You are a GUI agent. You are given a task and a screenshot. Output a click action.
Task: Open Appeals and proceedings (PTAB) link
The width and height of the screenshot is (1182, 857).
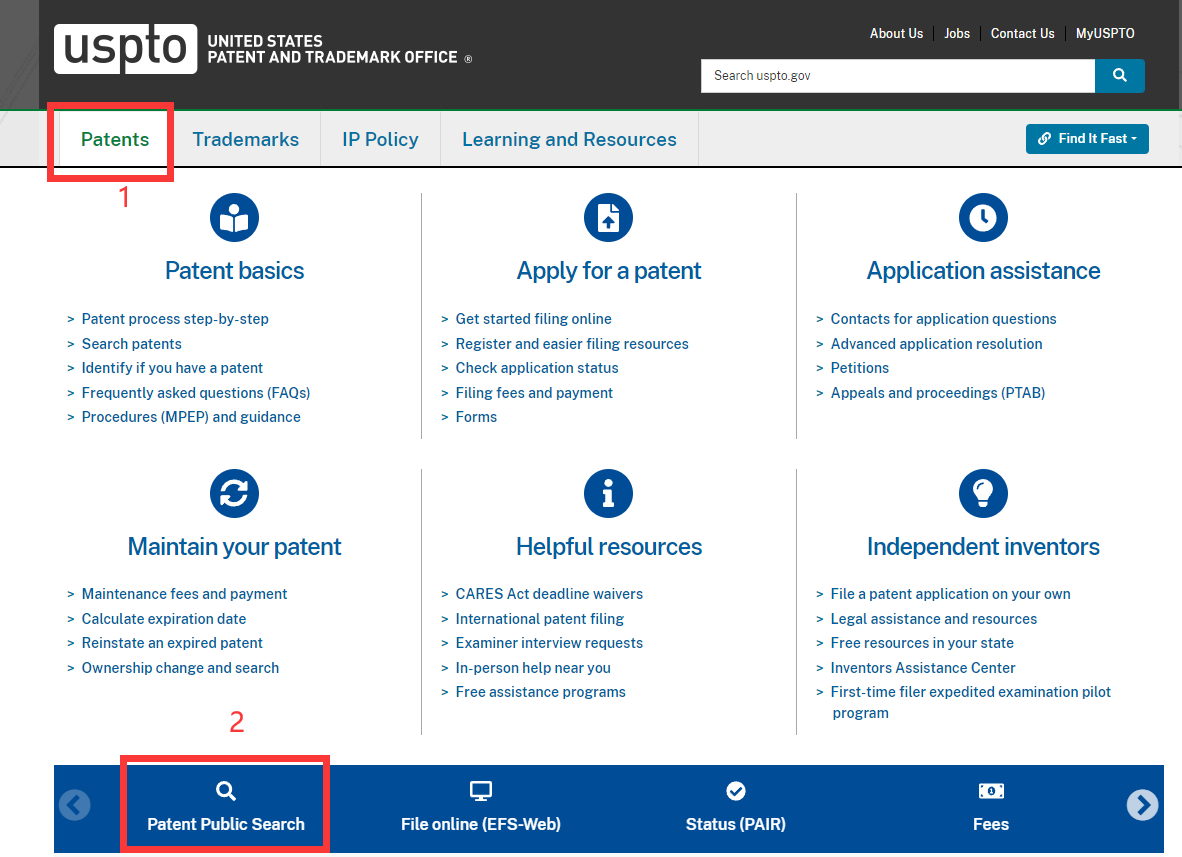tap(938, 393)
